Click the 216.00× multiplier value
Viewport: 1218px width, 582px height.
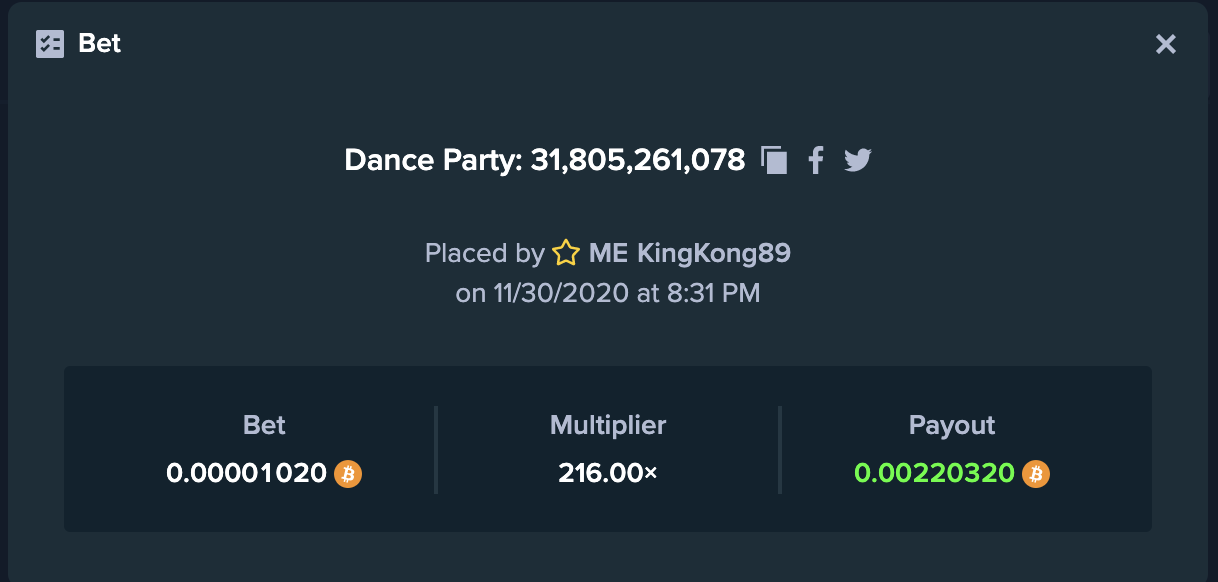608,473
